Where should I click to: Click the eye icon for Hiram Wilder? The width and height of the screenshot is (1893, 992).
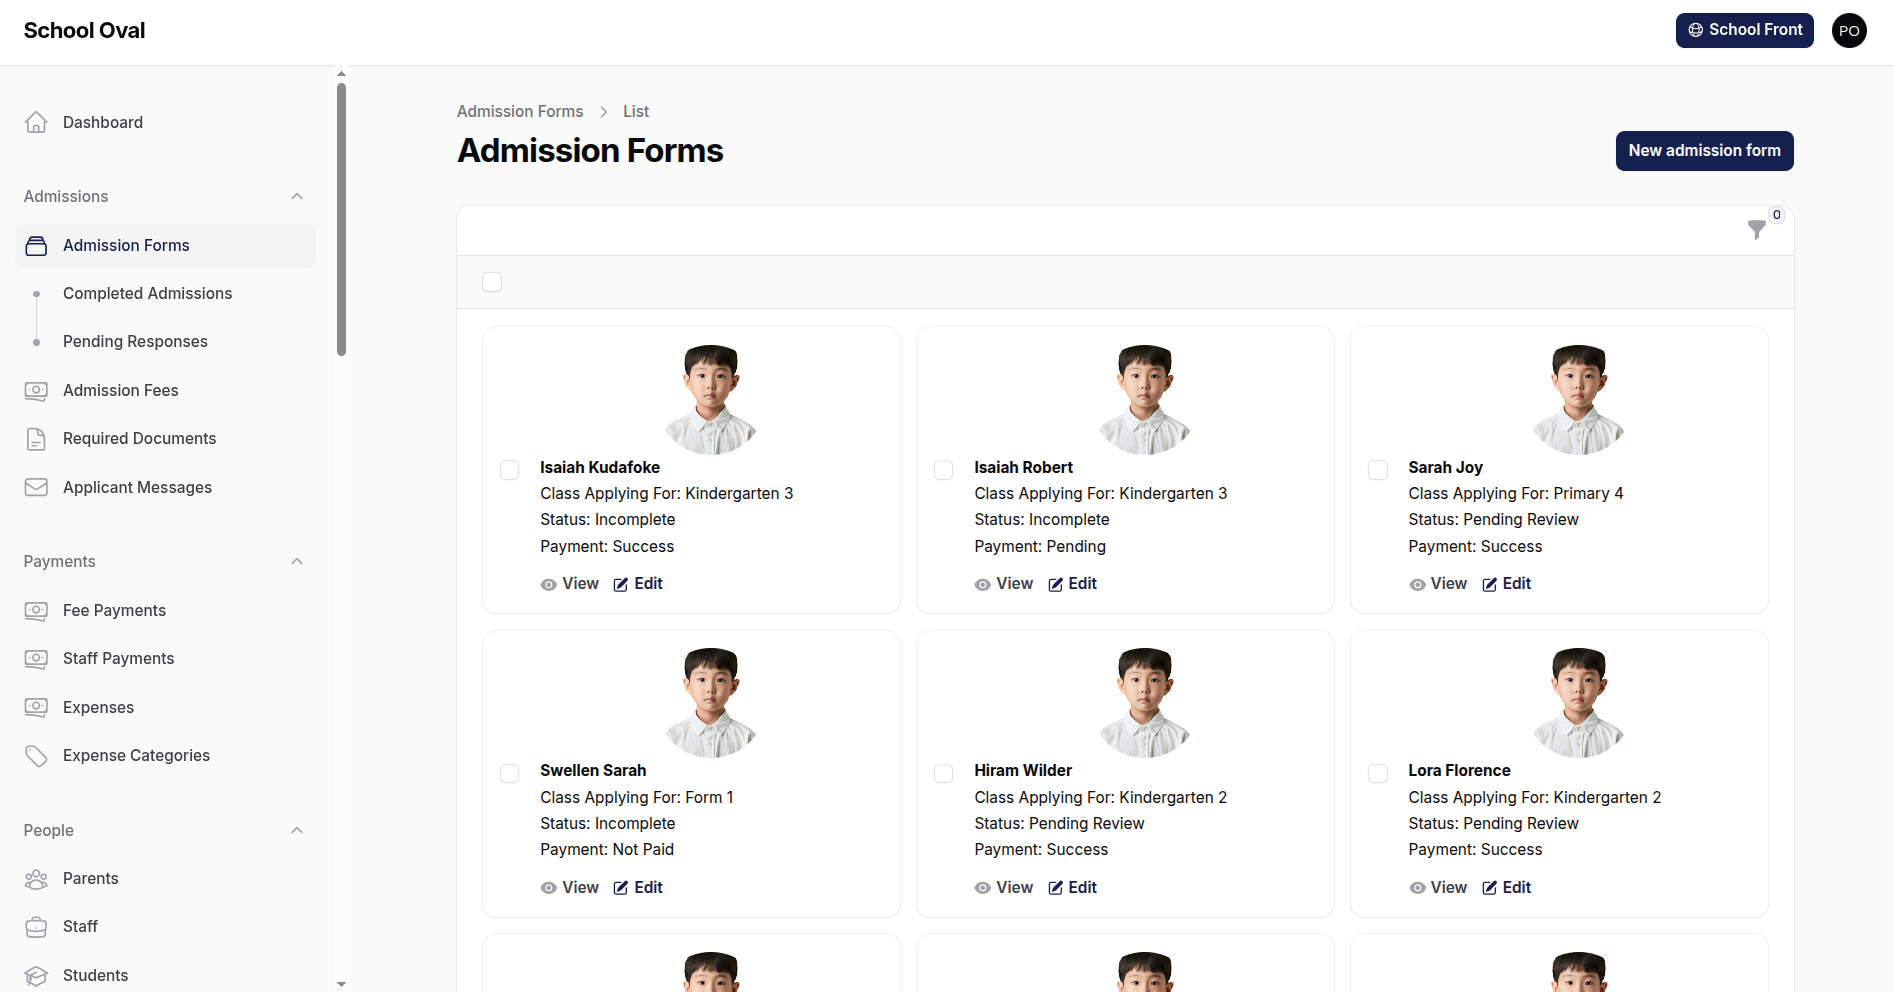click(x=983, y=888)
